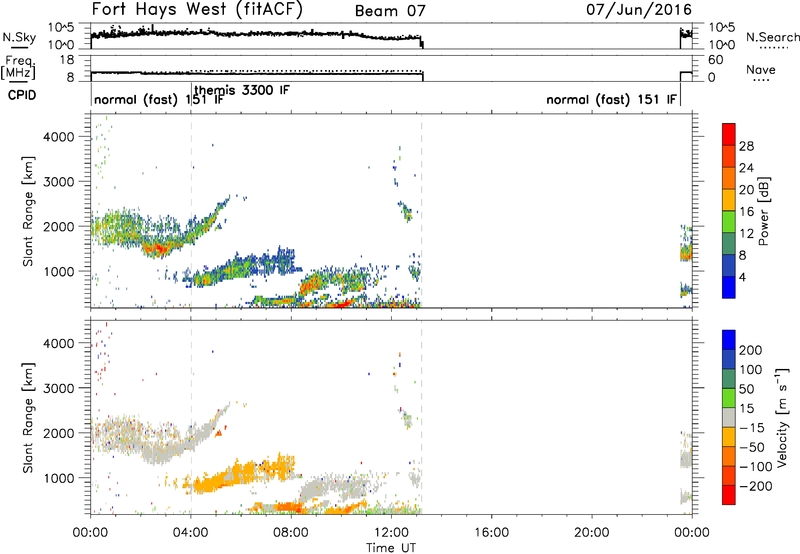The image size is (800, 554).
Task: Click the '20' tick on Power colorbar
Action: click(x=746, y=190)
